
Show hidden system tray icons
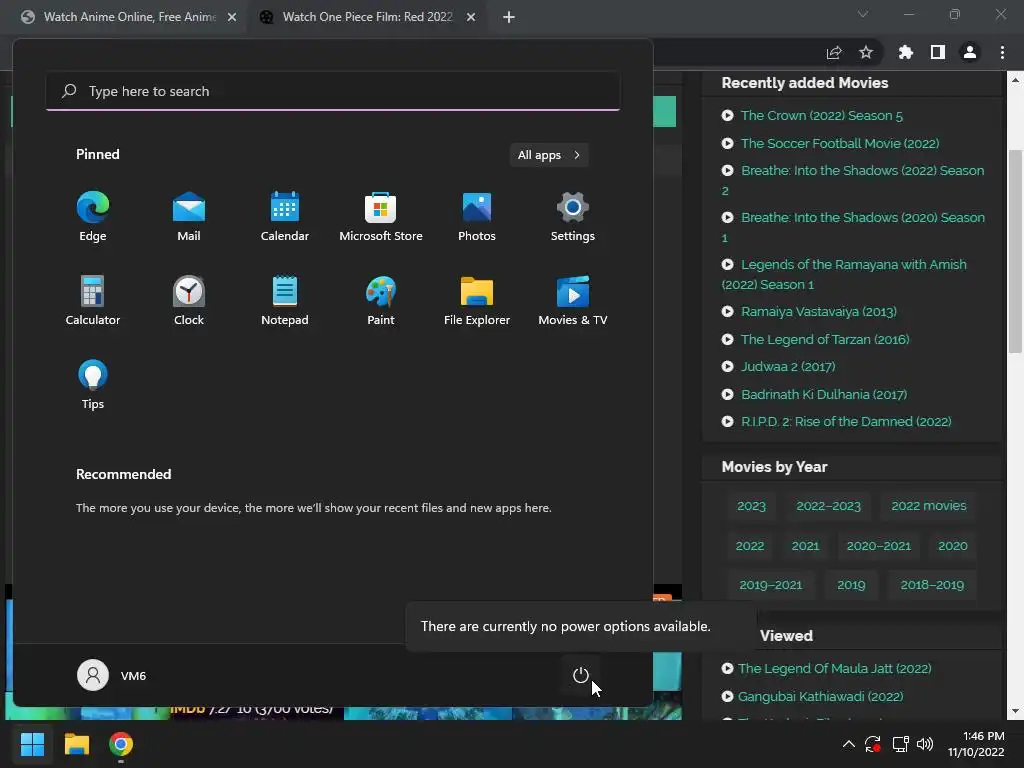[x=848, y=744]
